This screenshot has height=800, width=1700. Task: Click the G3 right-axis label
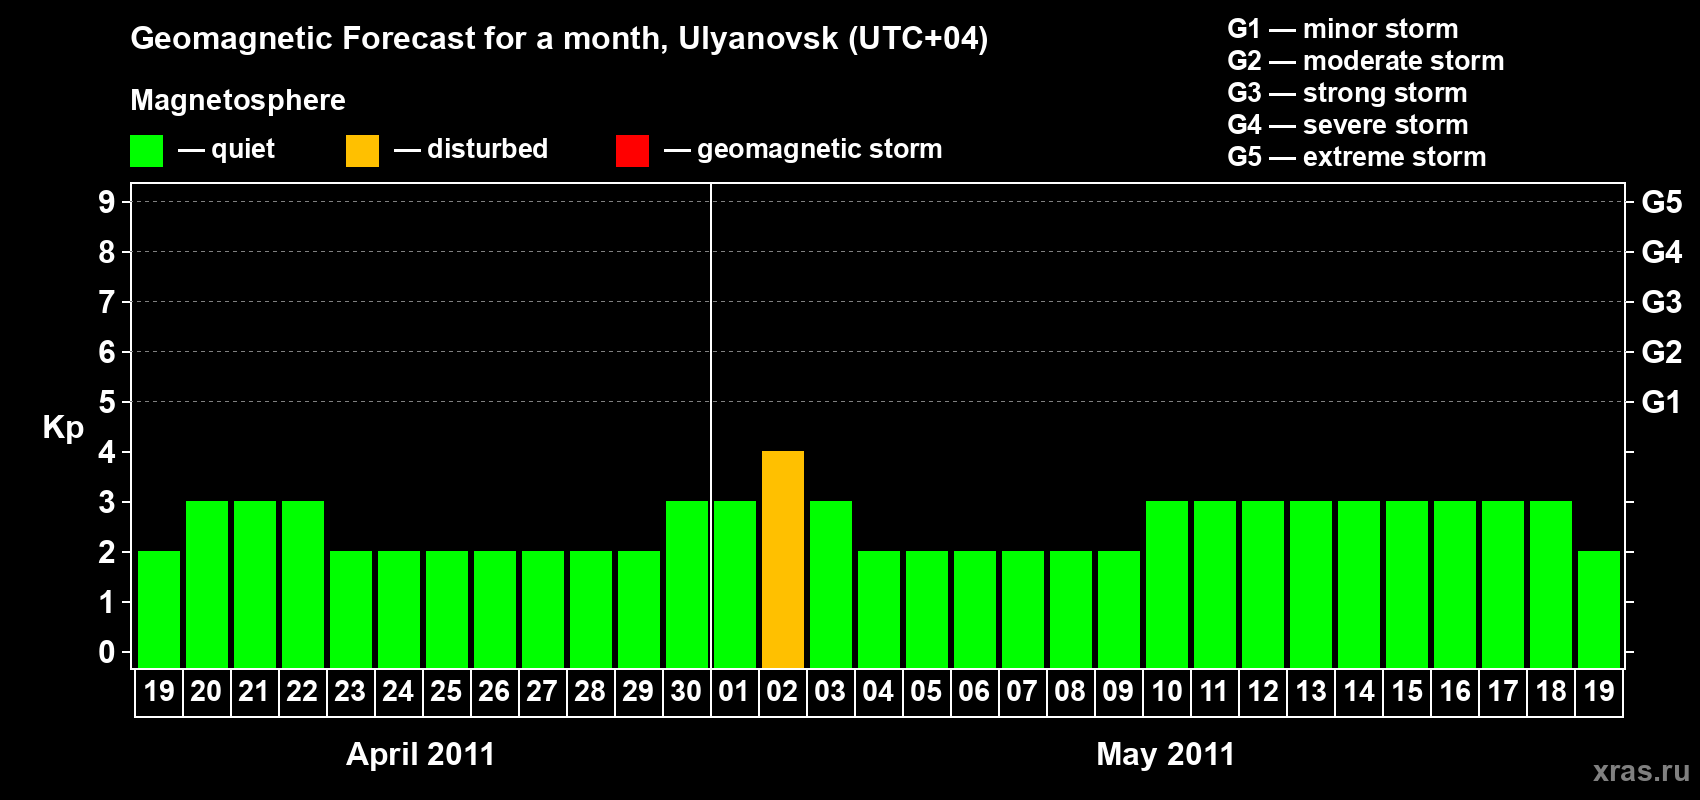(1662, 302)
